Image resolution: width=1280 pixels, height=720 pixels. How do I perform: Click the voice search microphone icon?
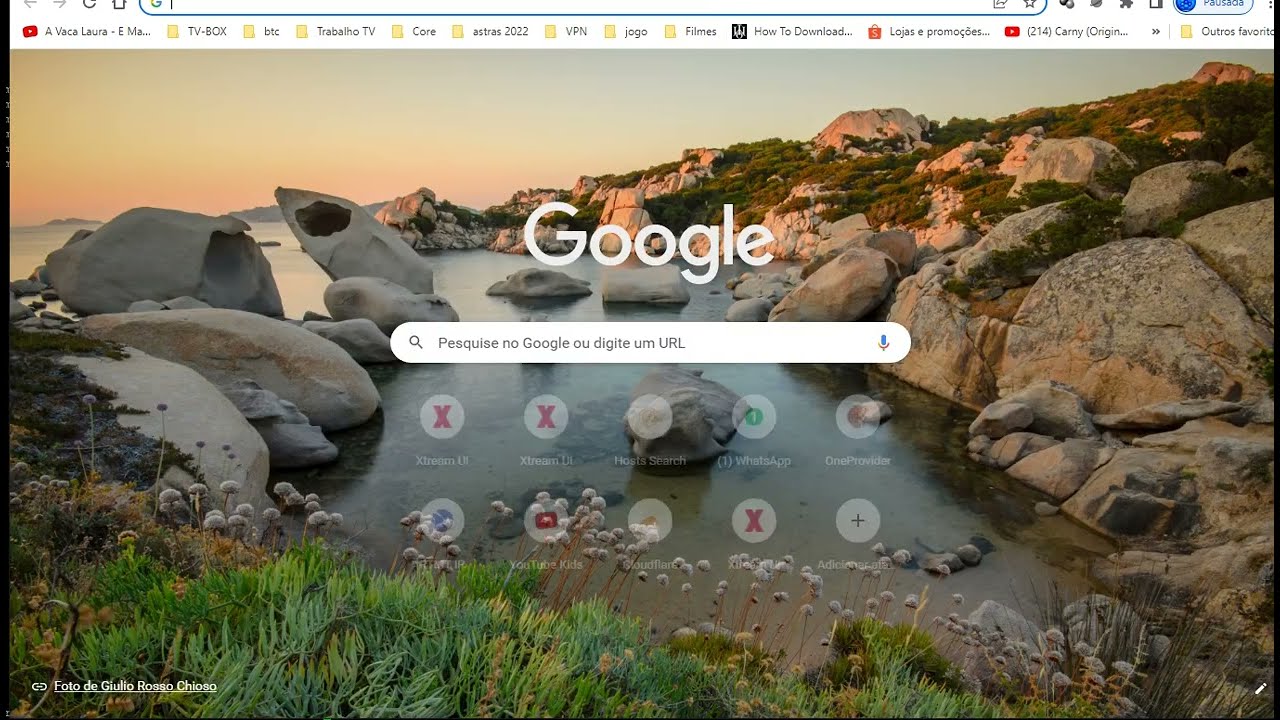[x=883, y=342]
